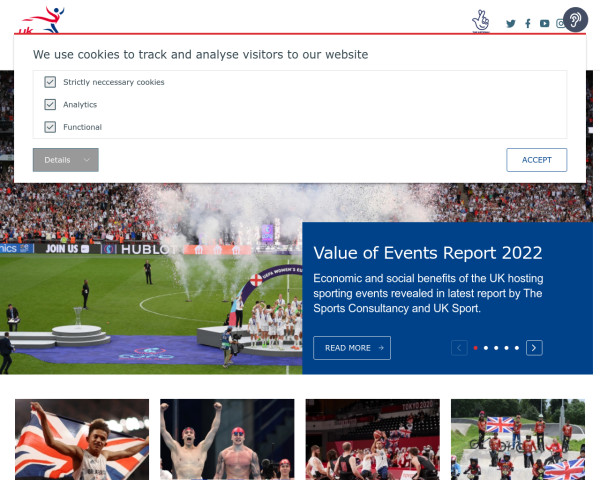Open the Facebook social link
Viewport: 600px width, 480px height.
[528, 23]
